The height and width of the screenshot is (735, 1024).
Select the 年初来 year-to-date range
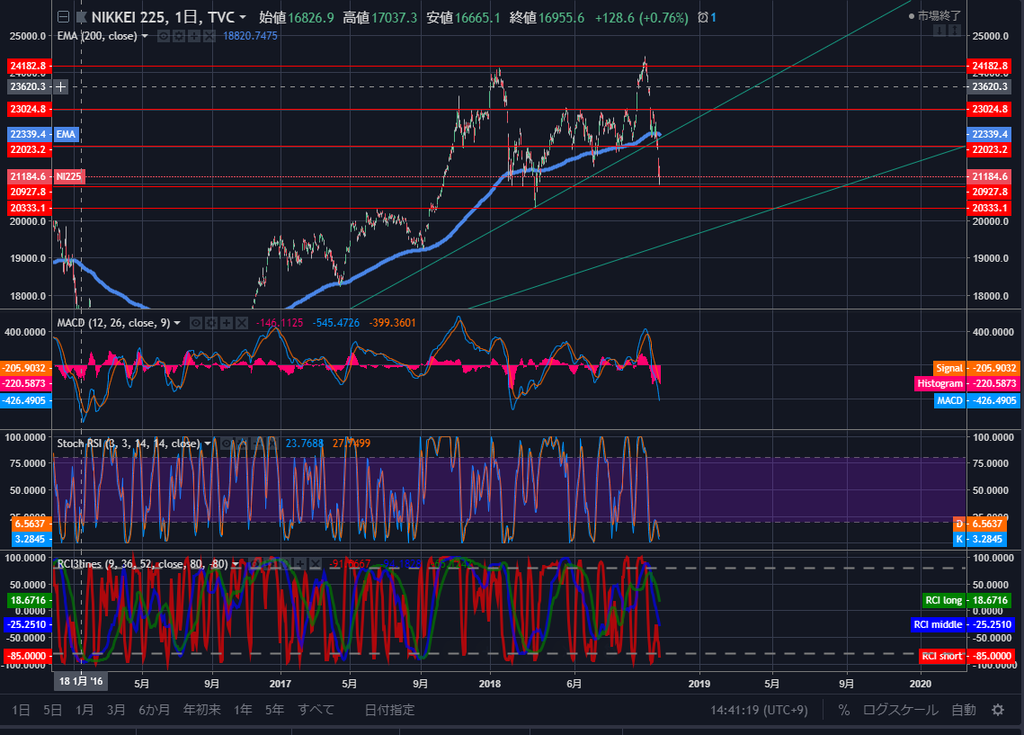point(202,710)
